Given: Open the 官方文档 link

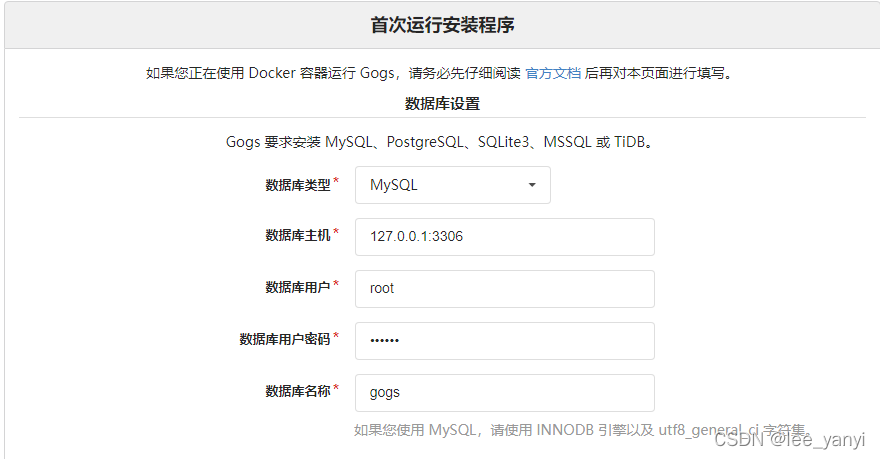Looking at the screenshot, I should pyautogui.click(x=553, y=73).
